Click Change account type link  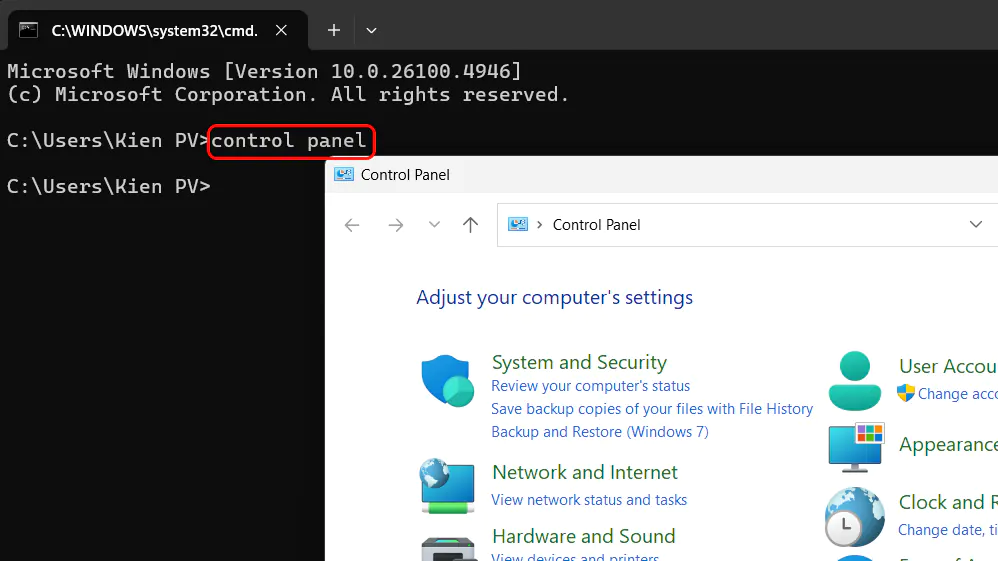pyautogui.click(x=957, y=394)
